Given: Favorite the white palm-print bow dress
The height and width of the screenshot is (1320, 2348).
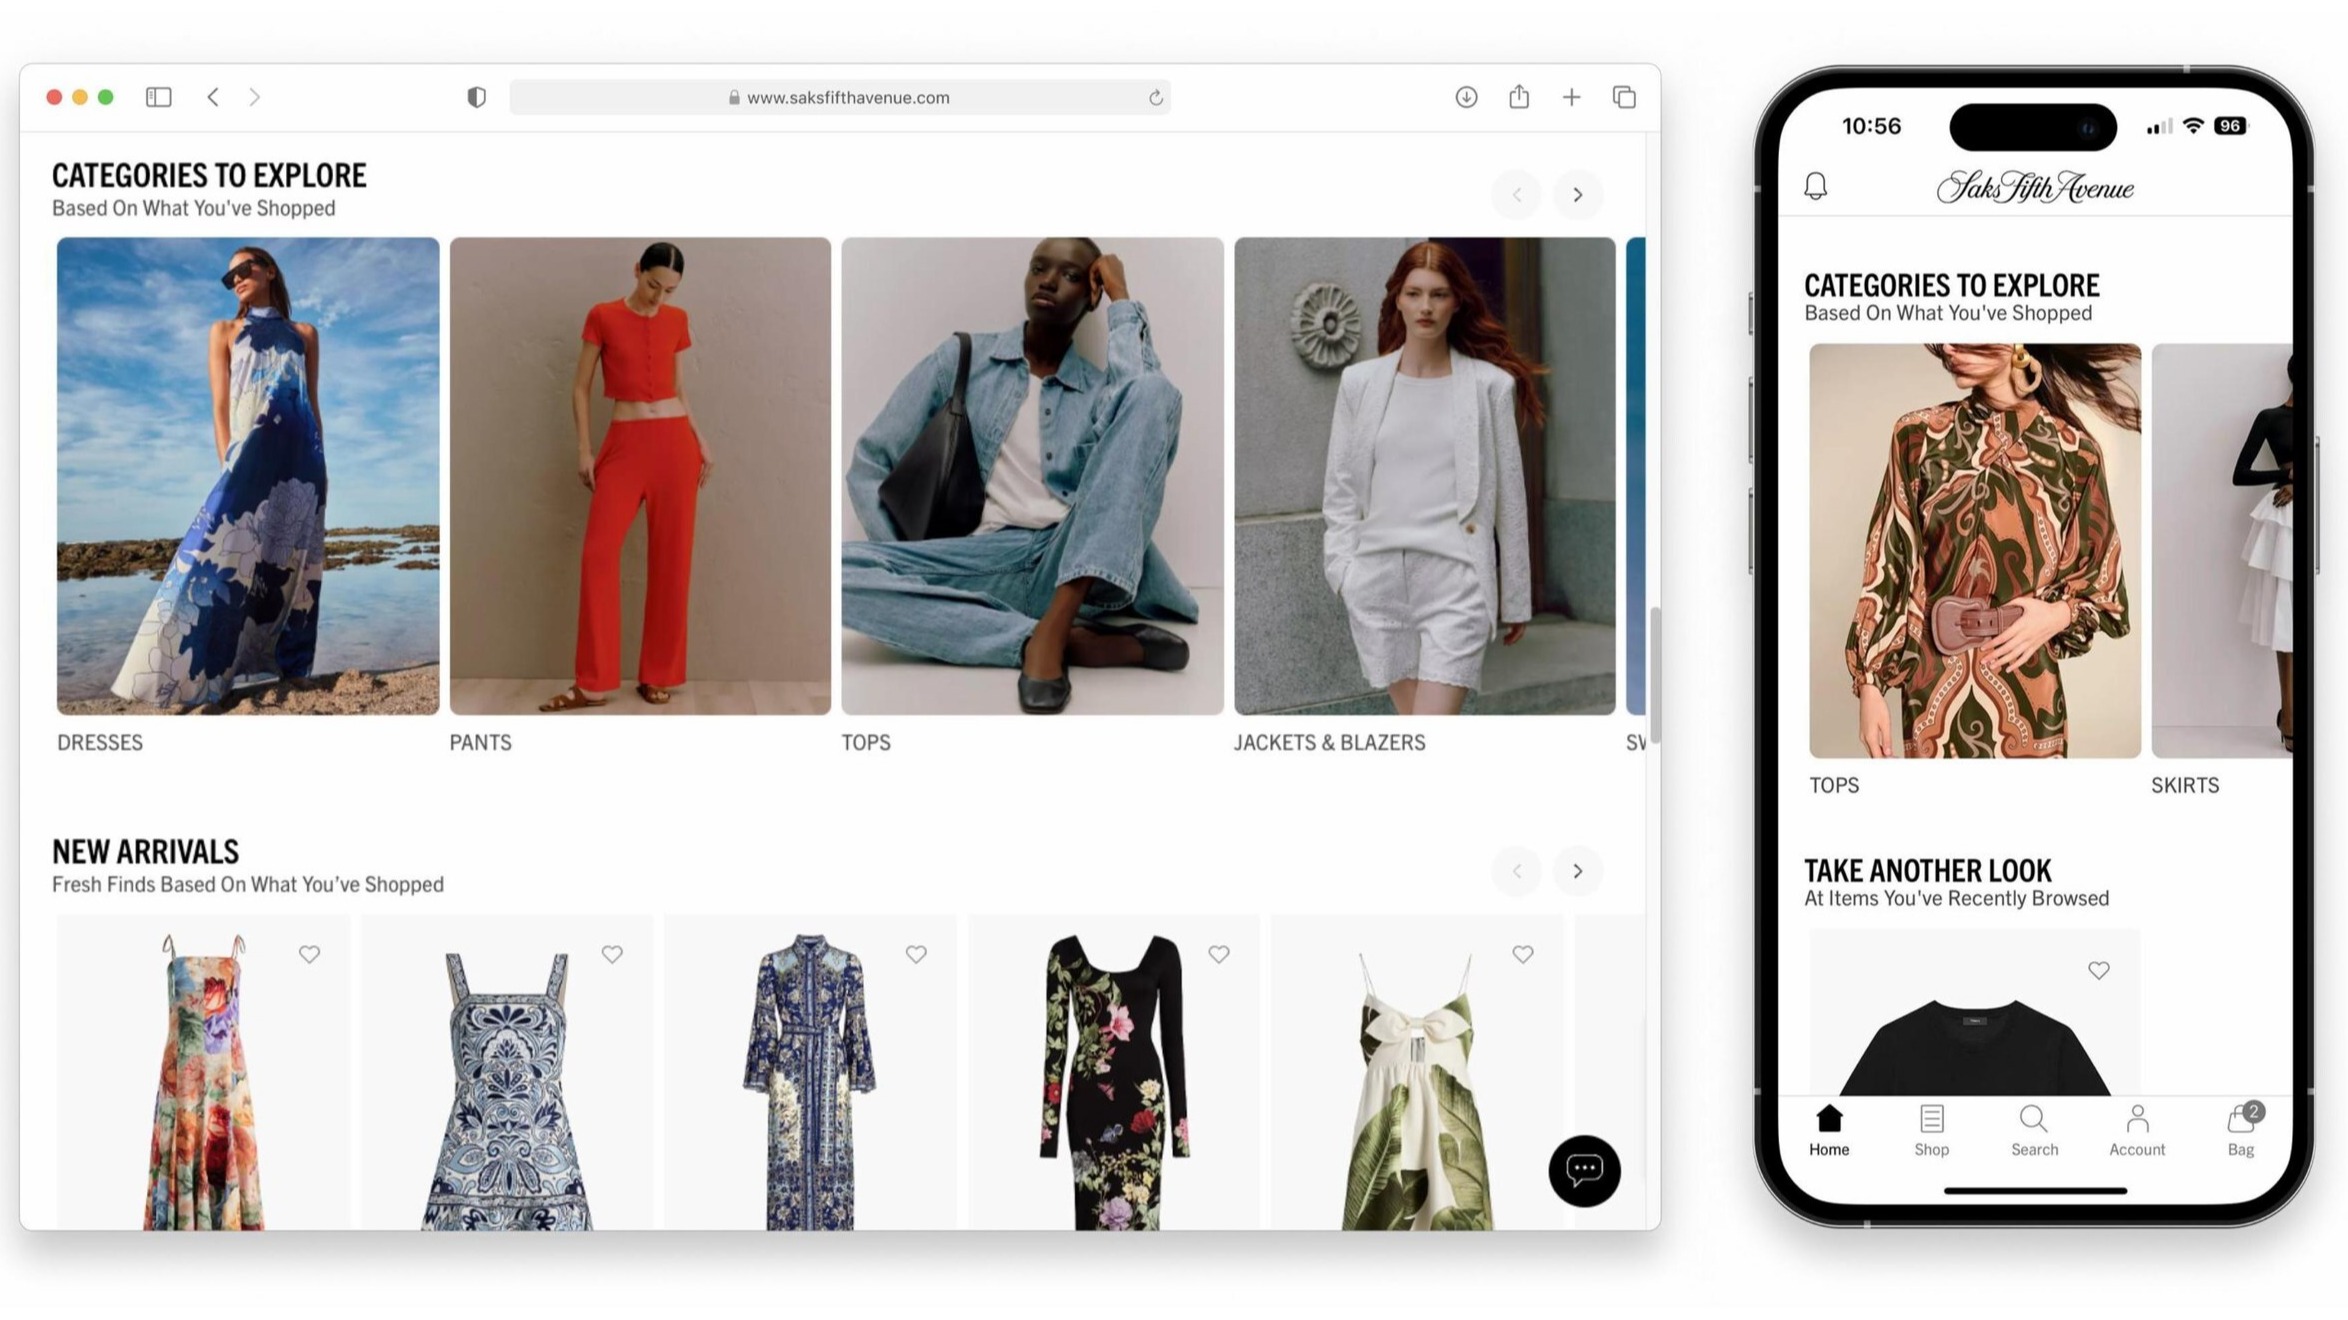Looking at the screenshot, I should [1523, 954].
